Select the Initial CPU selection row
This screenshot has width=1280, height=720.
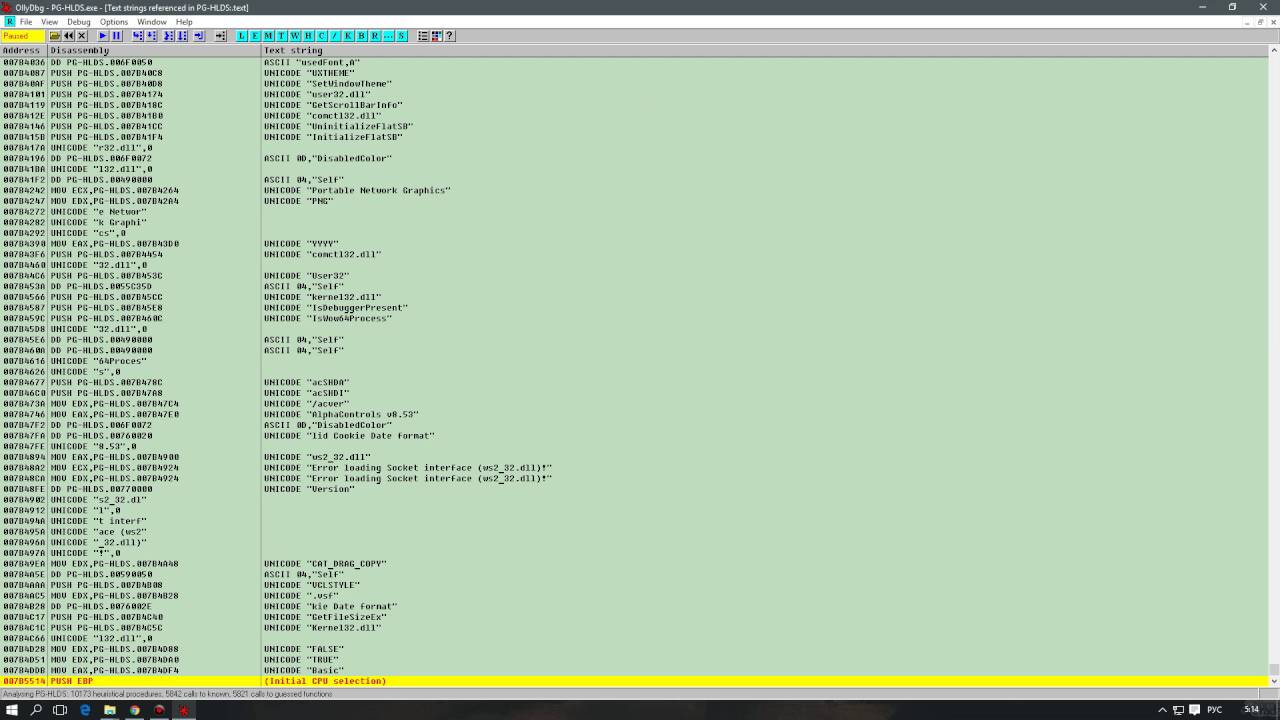(634, 681)
